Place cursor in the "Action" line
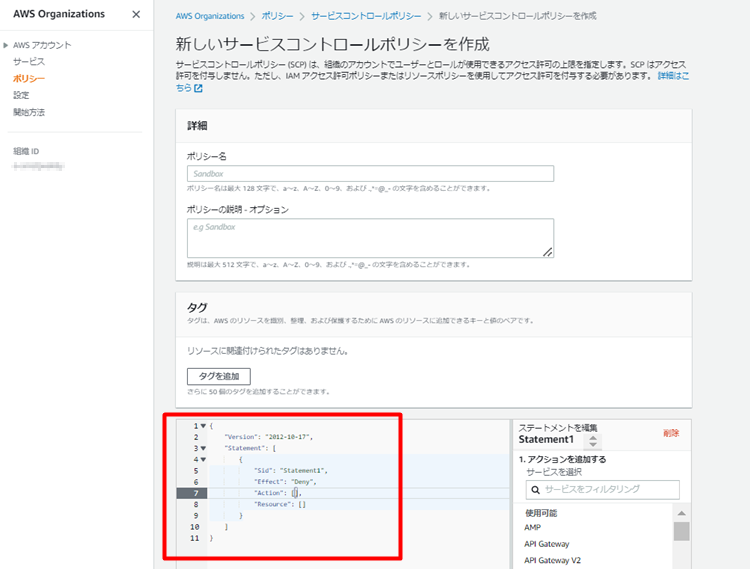This screenshot has width=750, height=569. coord(278,493)
